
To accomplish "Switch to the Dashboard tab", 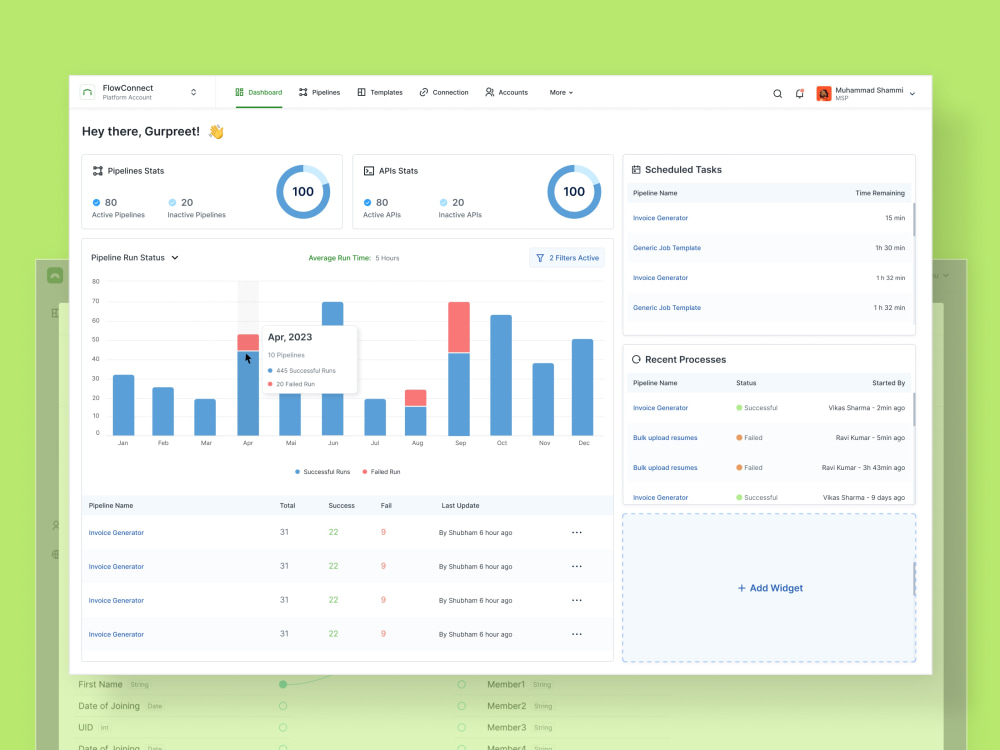I will click(258, 92).
